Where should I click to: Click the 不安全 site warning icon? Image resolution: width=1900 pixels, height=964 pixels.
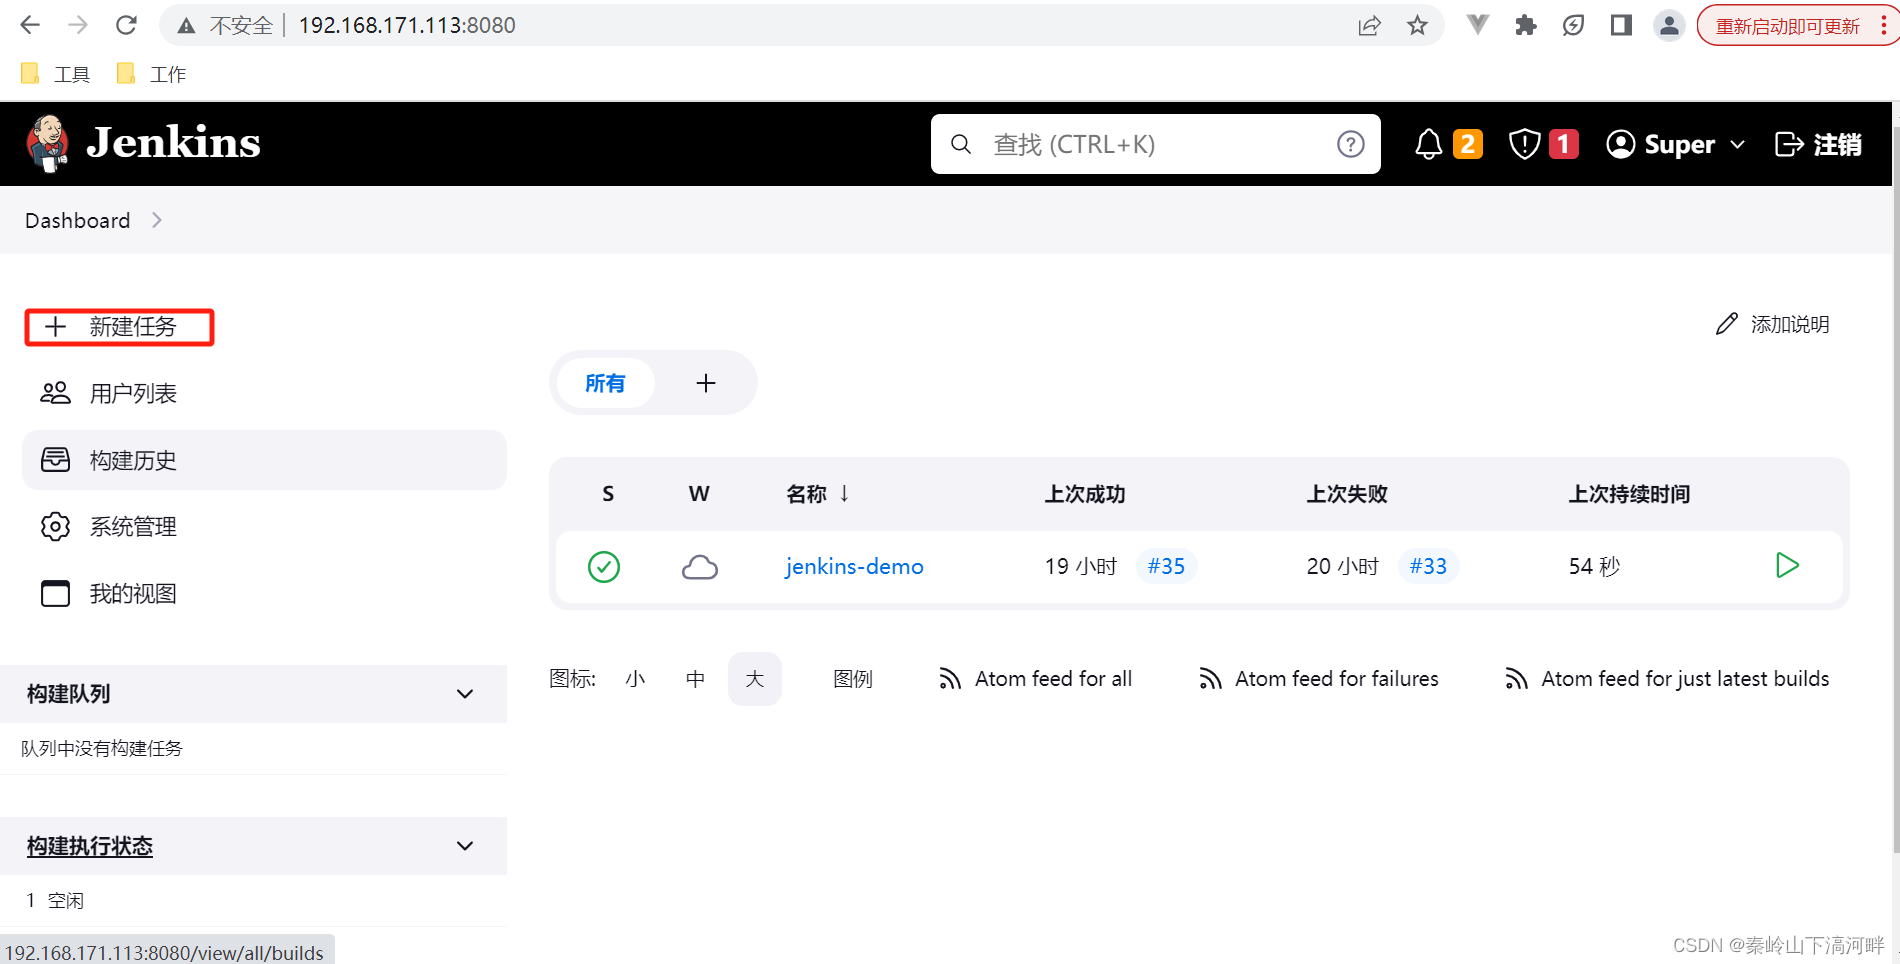tap(186, 26)
